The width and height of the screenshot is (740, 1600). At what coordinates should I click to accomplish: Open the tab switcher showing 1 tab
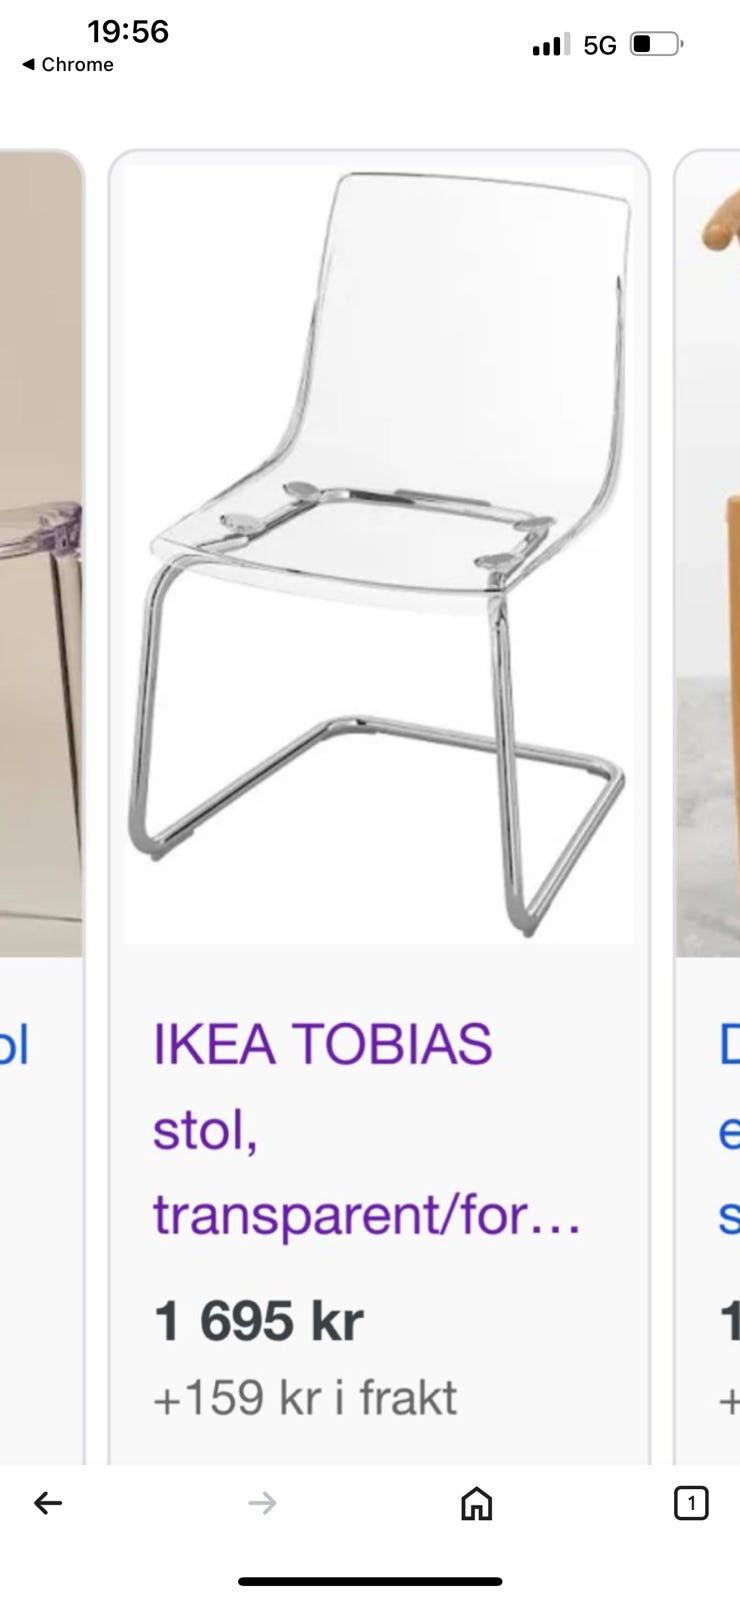point(691,1503)
